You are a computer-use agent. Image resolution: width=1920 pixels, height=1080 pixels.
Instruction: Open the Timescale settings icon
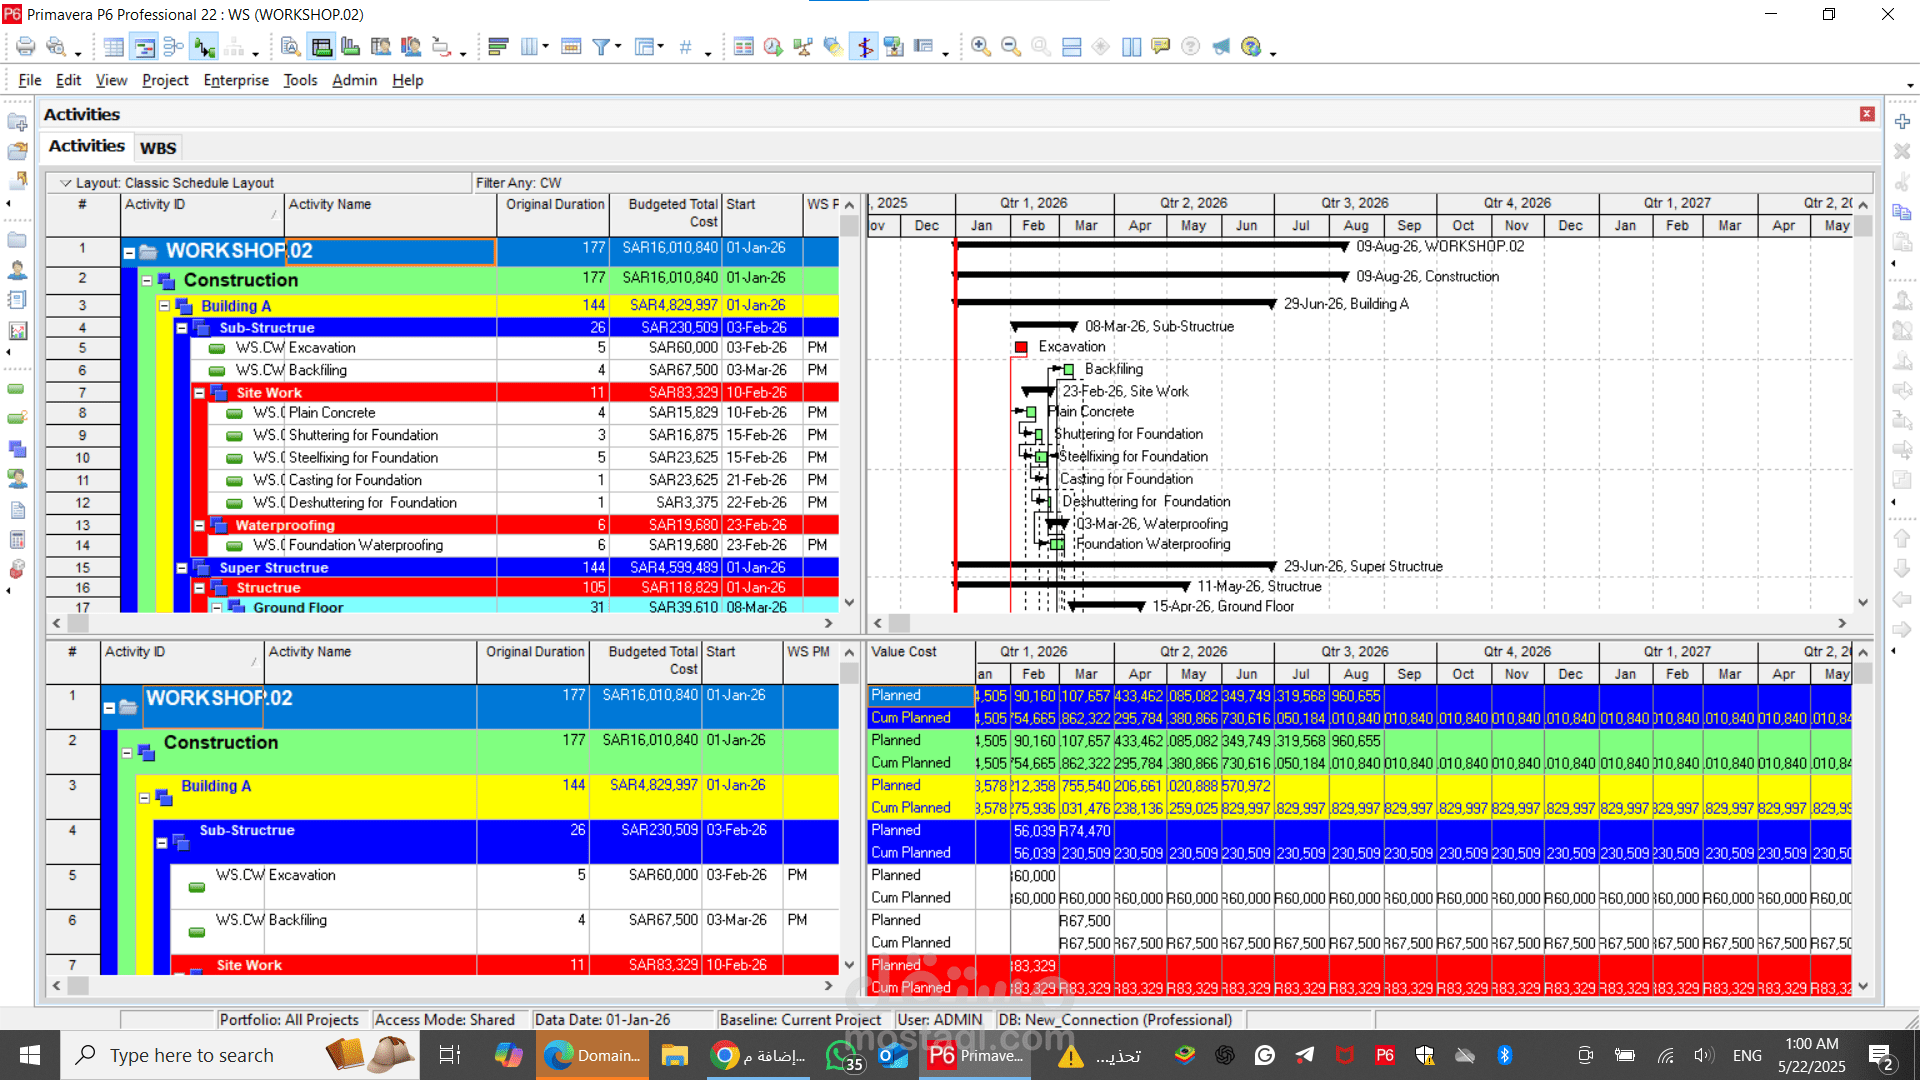click(x=571, y=47)
